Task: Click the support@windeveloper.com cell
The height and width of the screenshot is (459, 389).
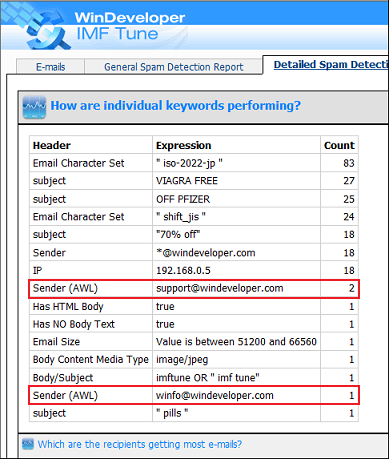Action: (236, 288)
